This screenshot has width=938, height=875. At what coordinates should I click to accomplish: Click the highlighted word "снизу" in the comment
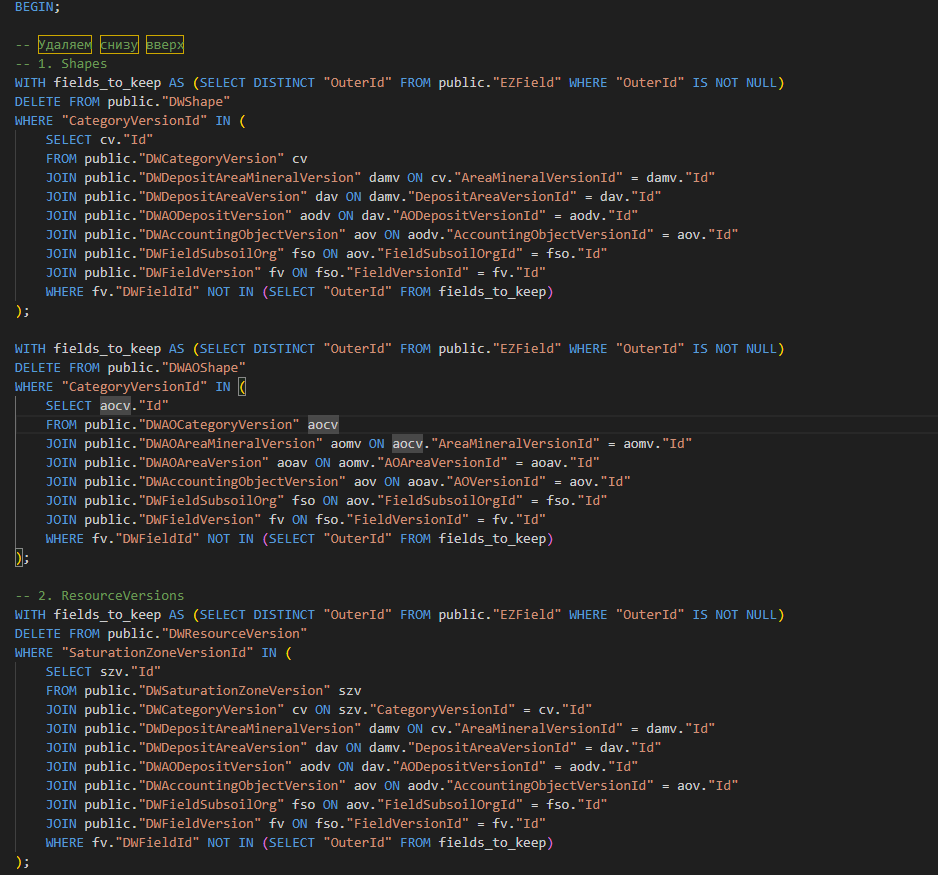pyautogui.click(x=119, y=45)
